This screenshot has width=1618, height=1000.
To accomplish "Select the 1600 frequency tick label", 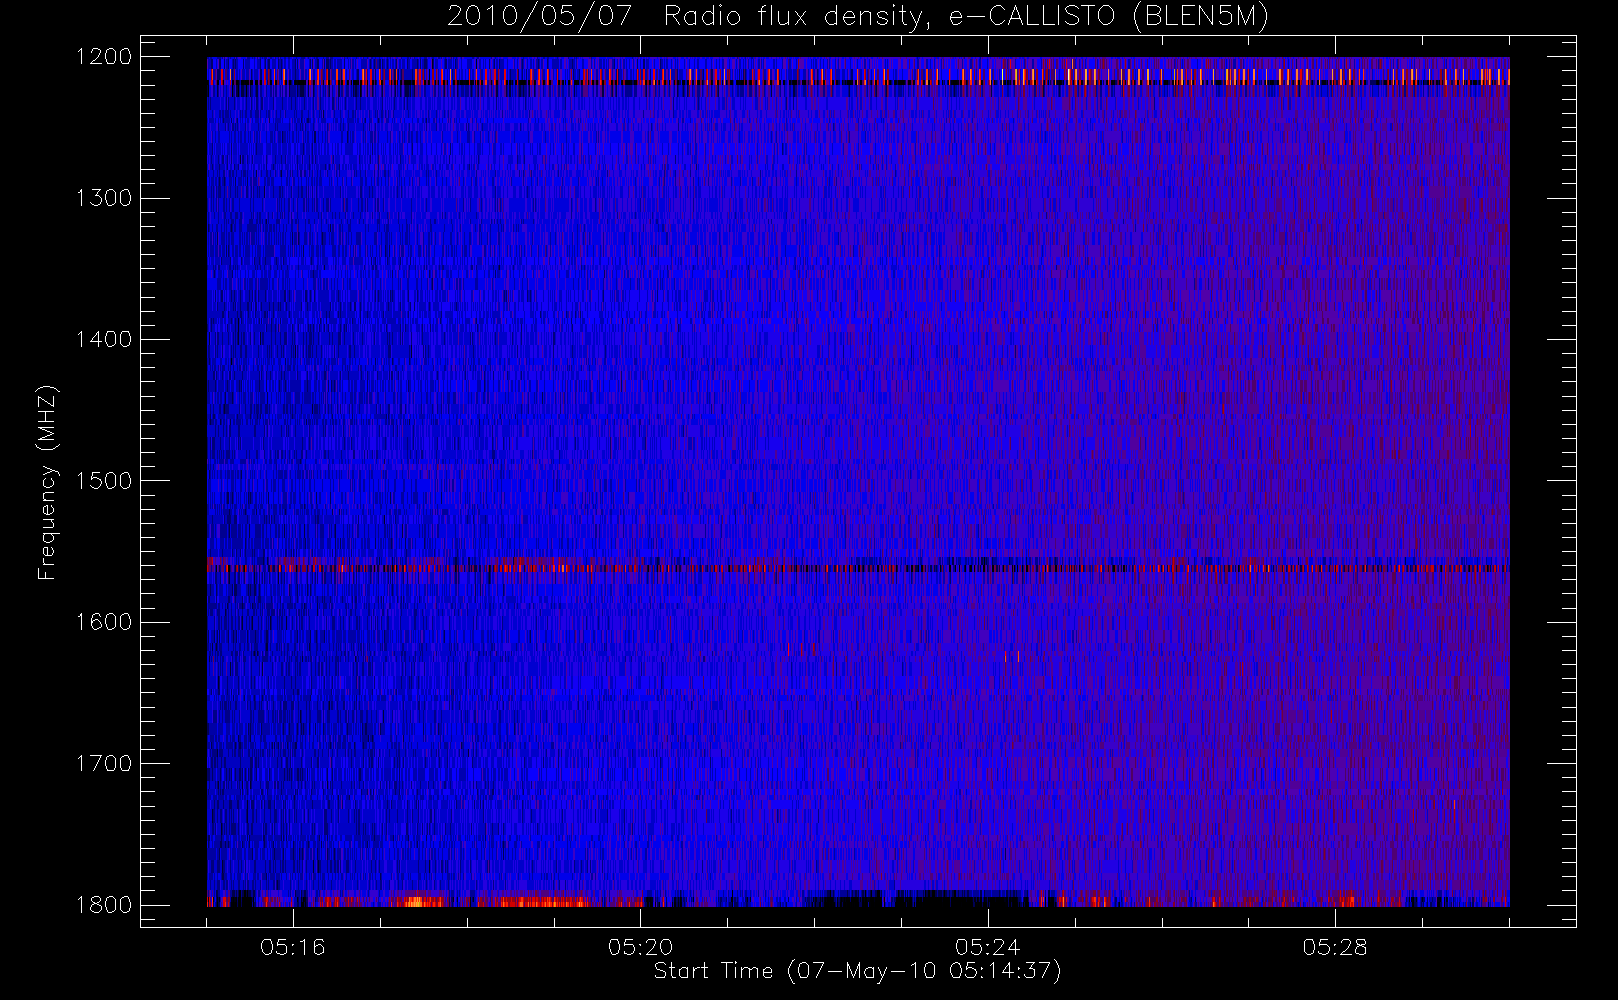I will click(104, 622).
